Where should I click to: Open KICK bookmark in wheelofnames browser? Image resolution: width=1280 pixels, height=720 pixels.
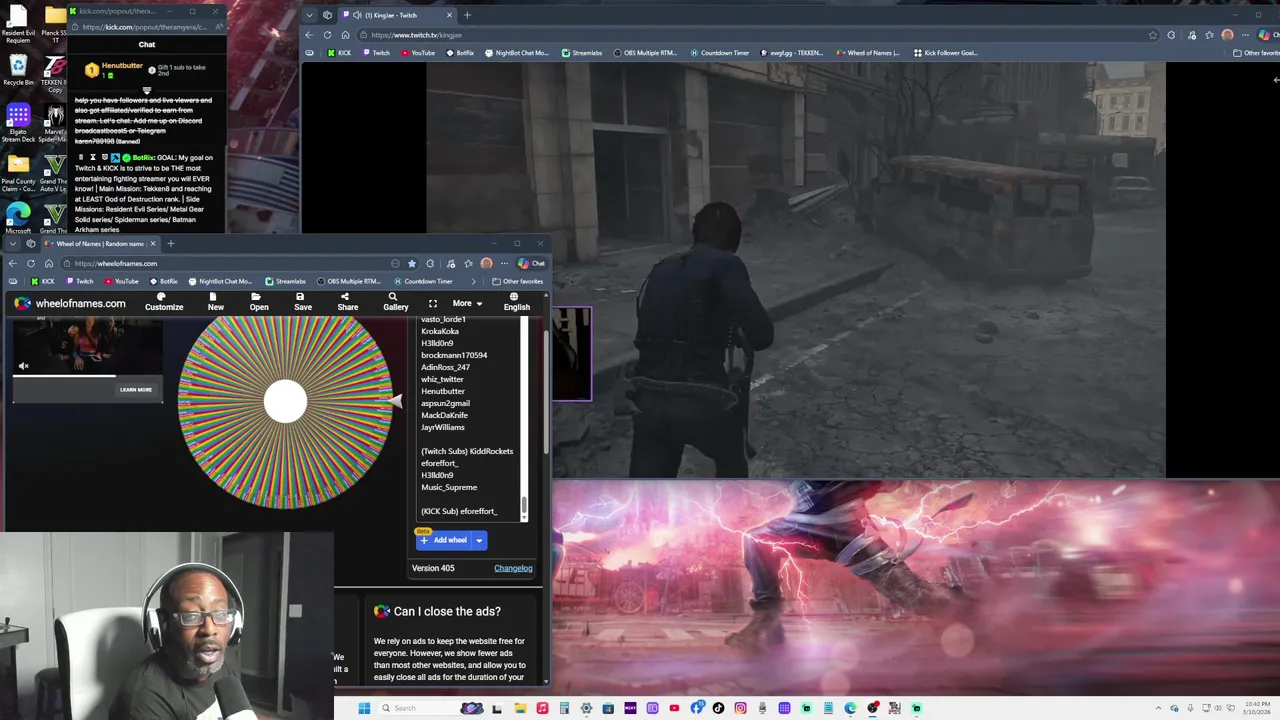coord(42,281)
